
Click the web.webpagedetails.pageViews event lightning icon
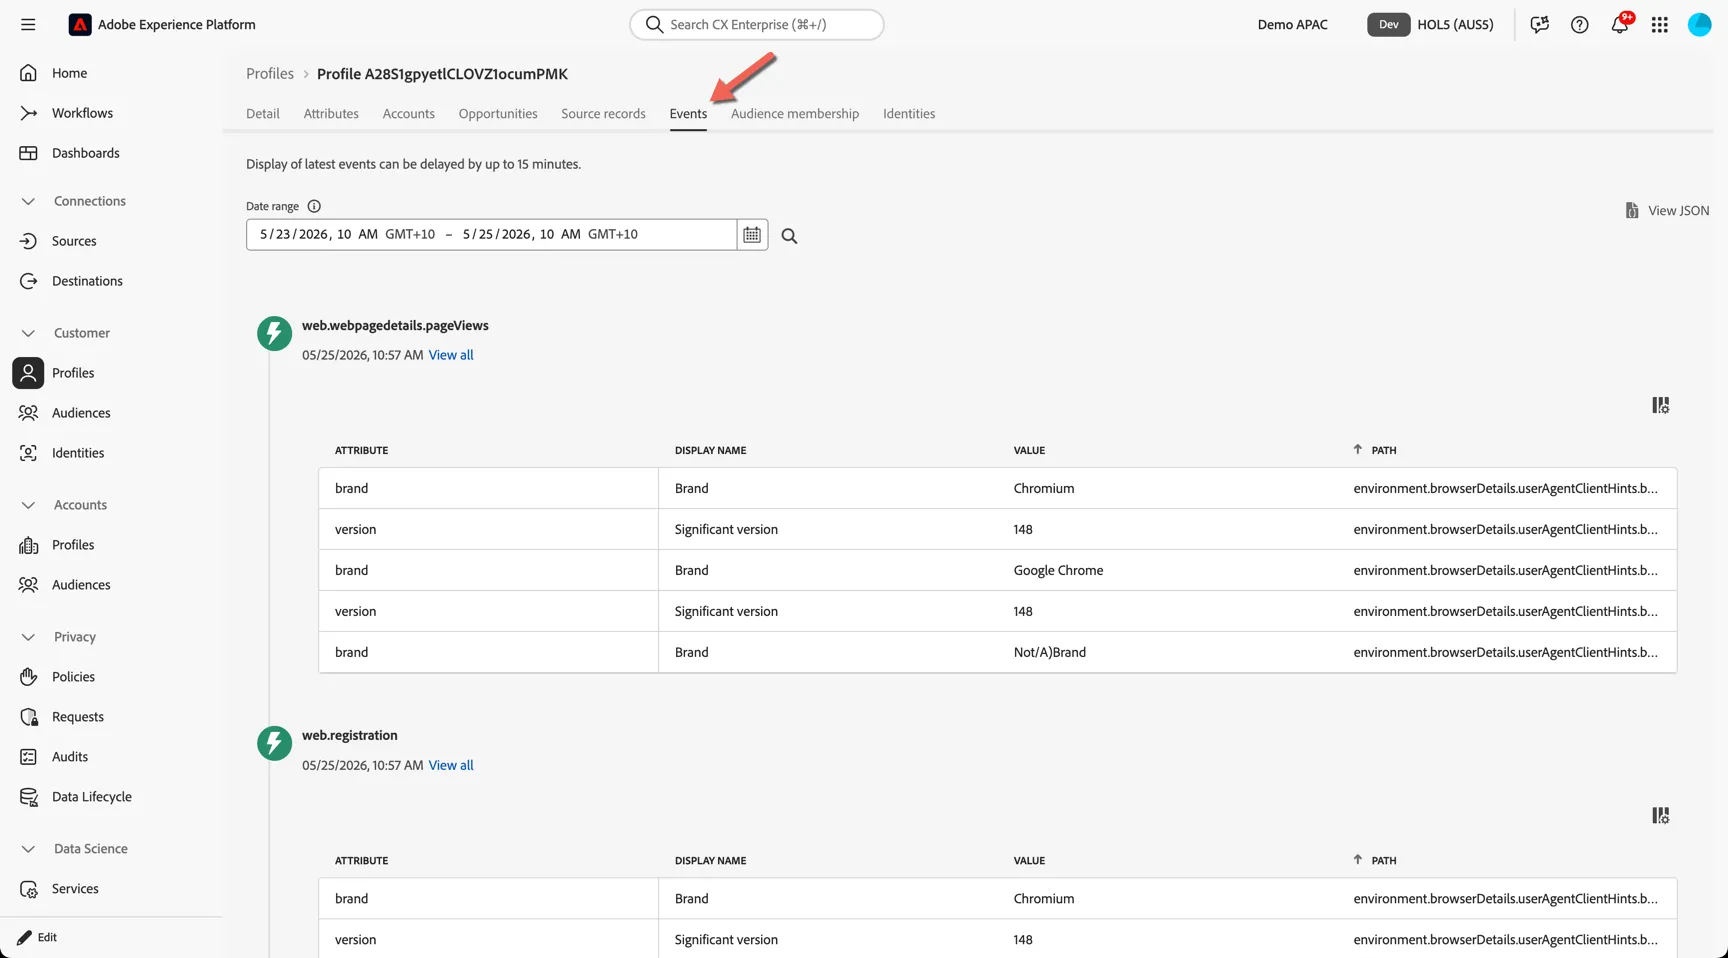pos(274,333)
